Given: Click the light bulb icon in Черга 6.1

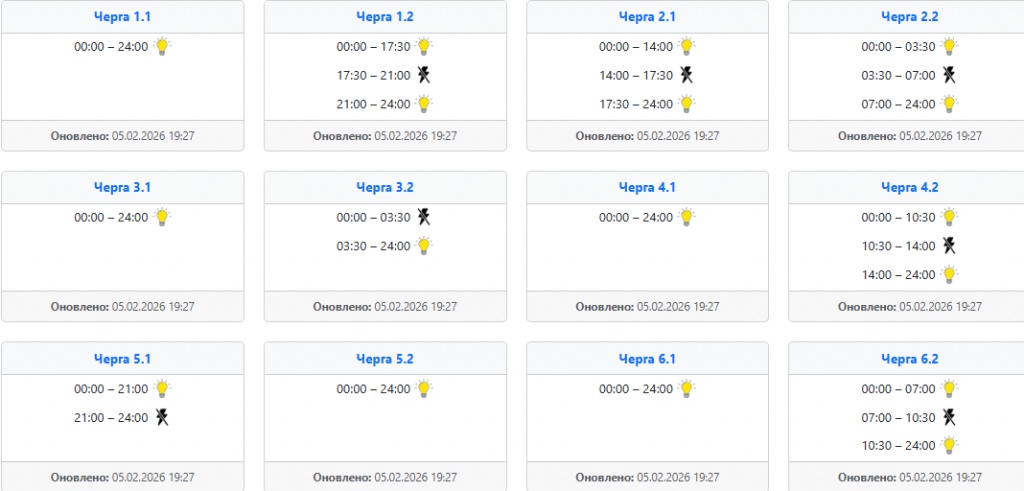Looking at the screenshot, I should point(686,389).
